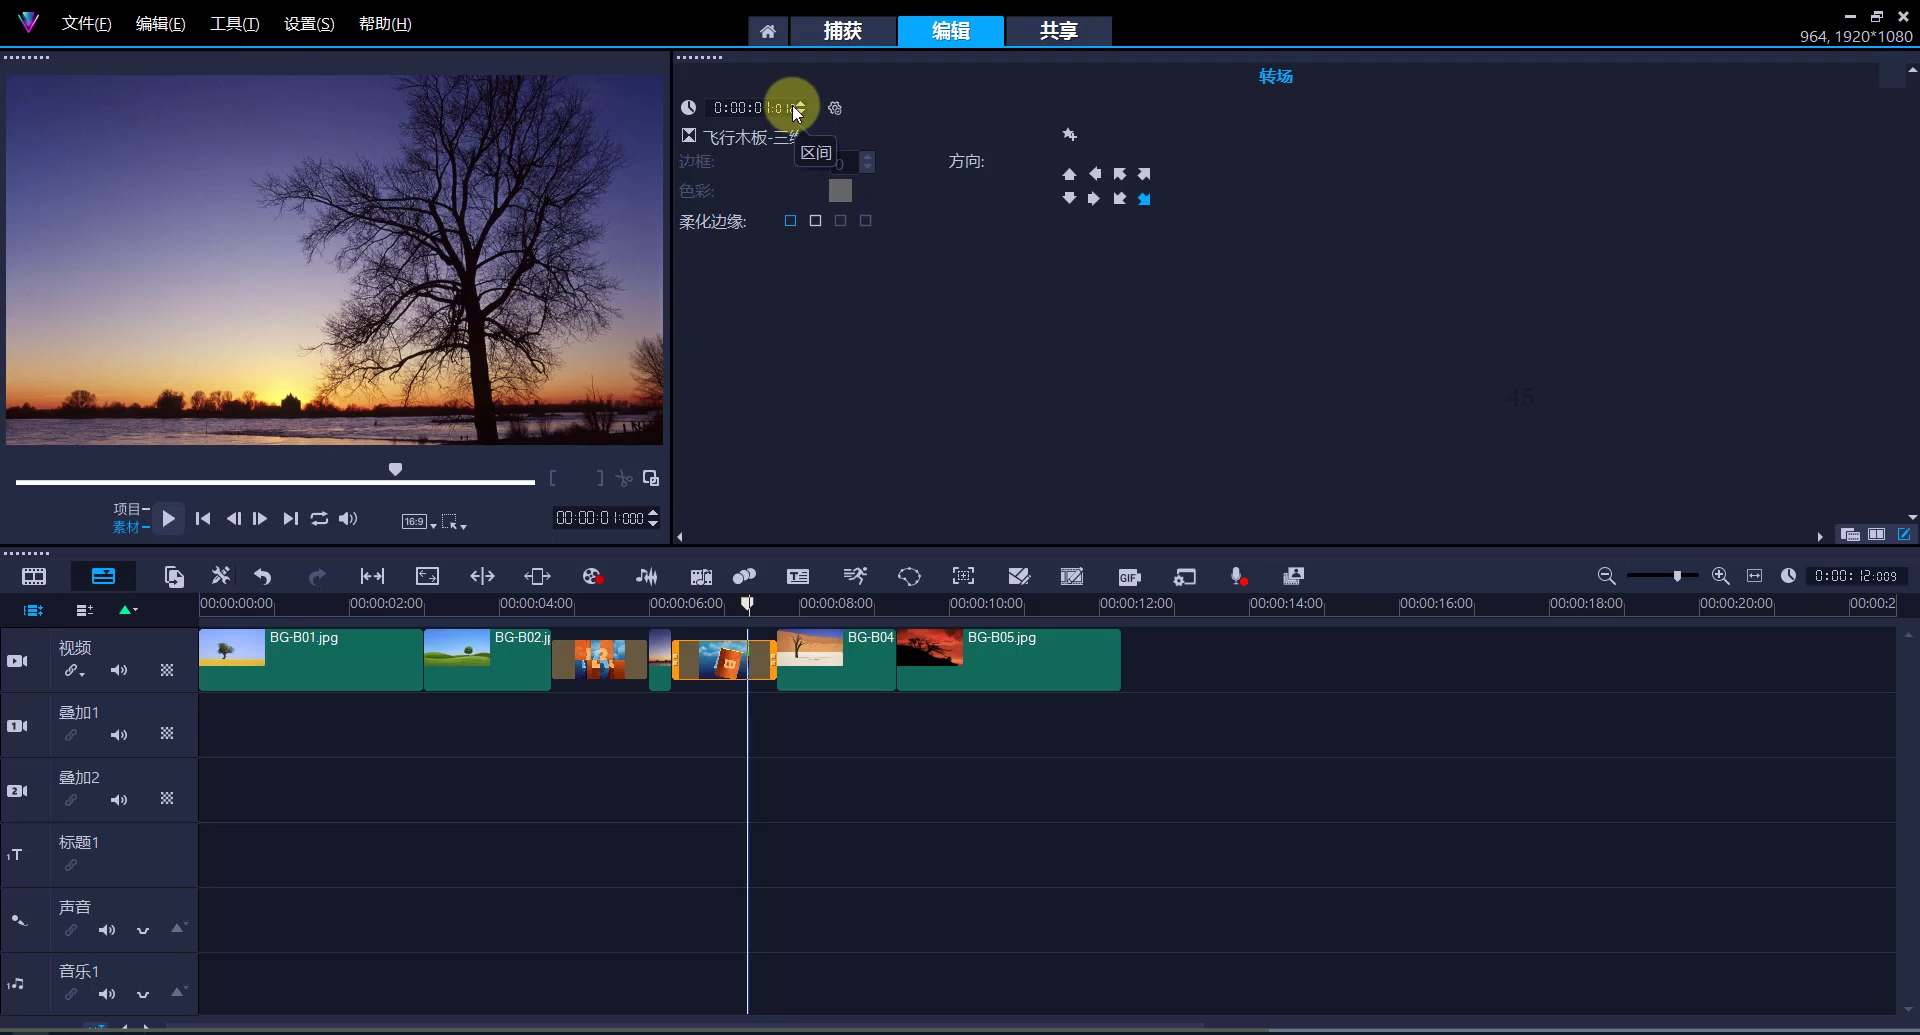Toggle preview system volume
The width and height of the screenshot is (1920, 1035).
[348, 518]
